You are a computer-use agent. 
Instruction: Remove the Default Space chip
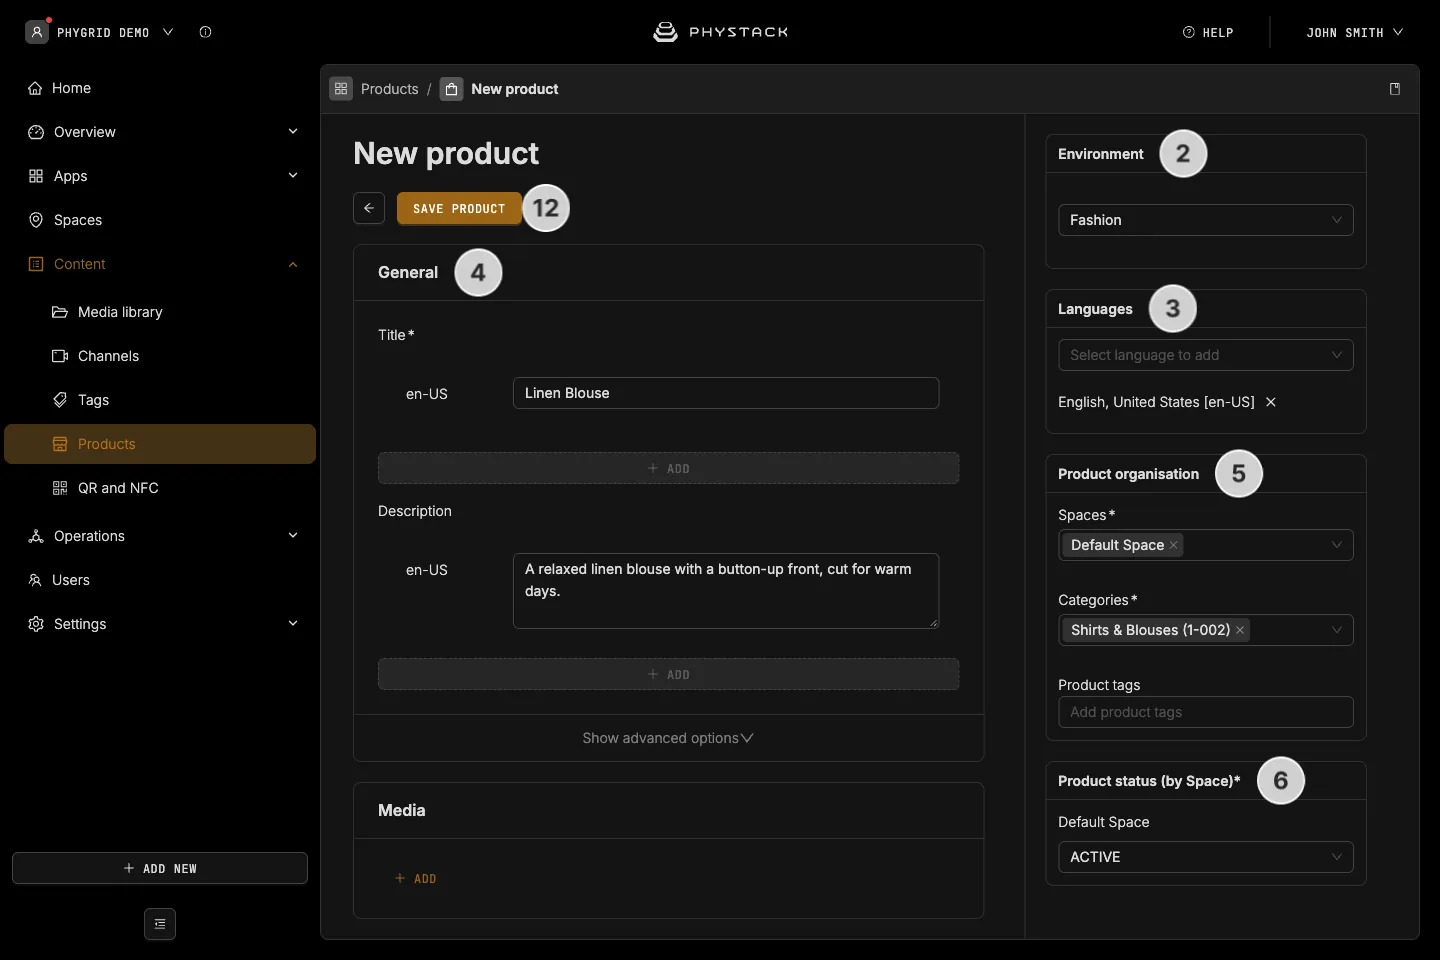coord(1173,545)
